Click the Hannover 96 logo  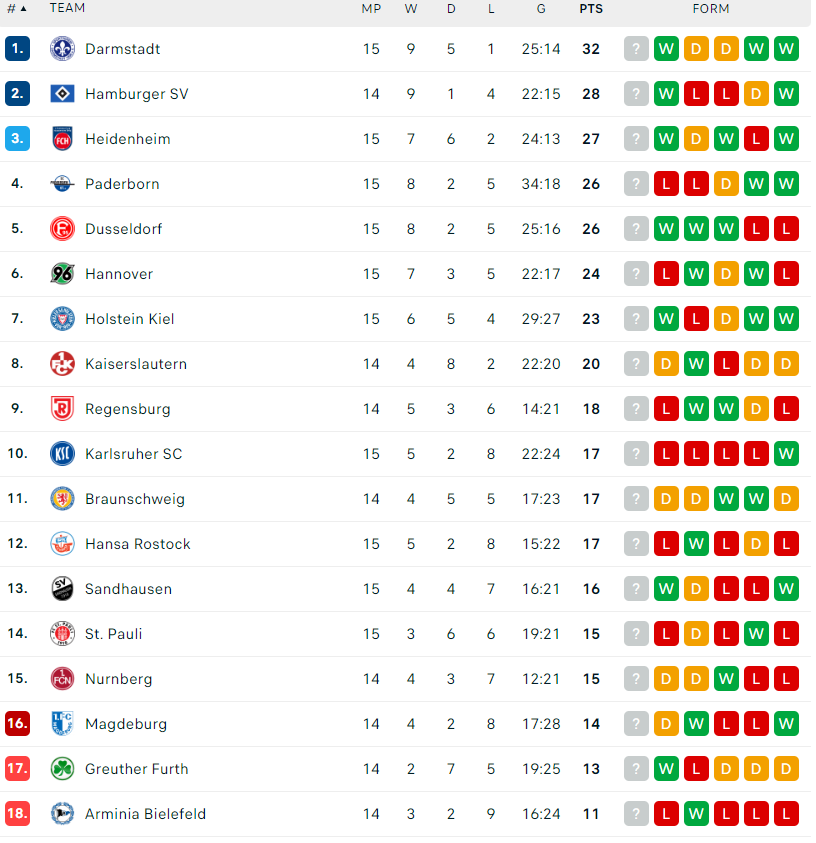(62, 274)
